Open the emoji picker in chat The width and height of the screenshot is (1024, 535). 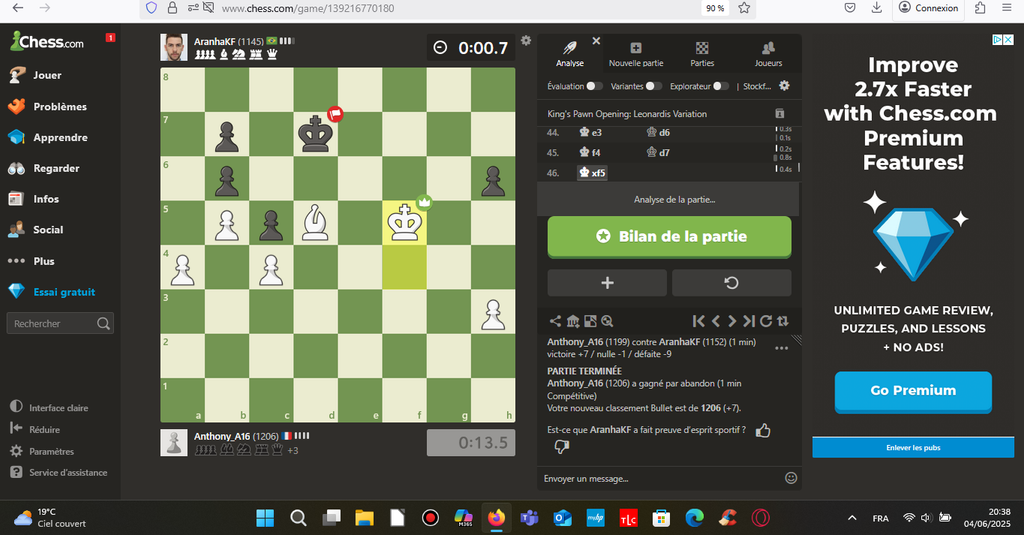coord(791,479)
